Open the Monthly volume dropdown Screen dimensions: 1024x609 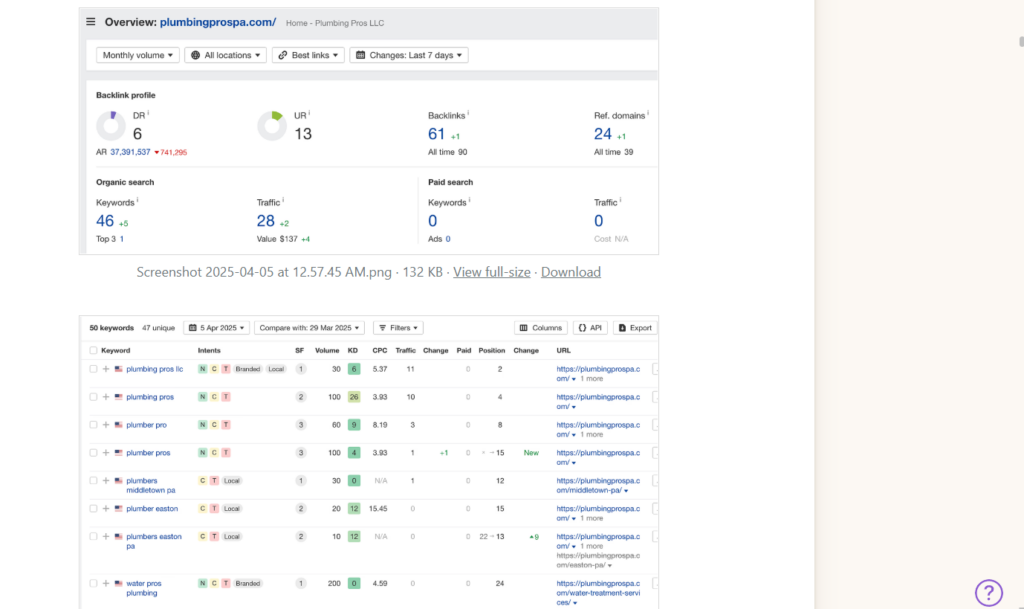138,55
